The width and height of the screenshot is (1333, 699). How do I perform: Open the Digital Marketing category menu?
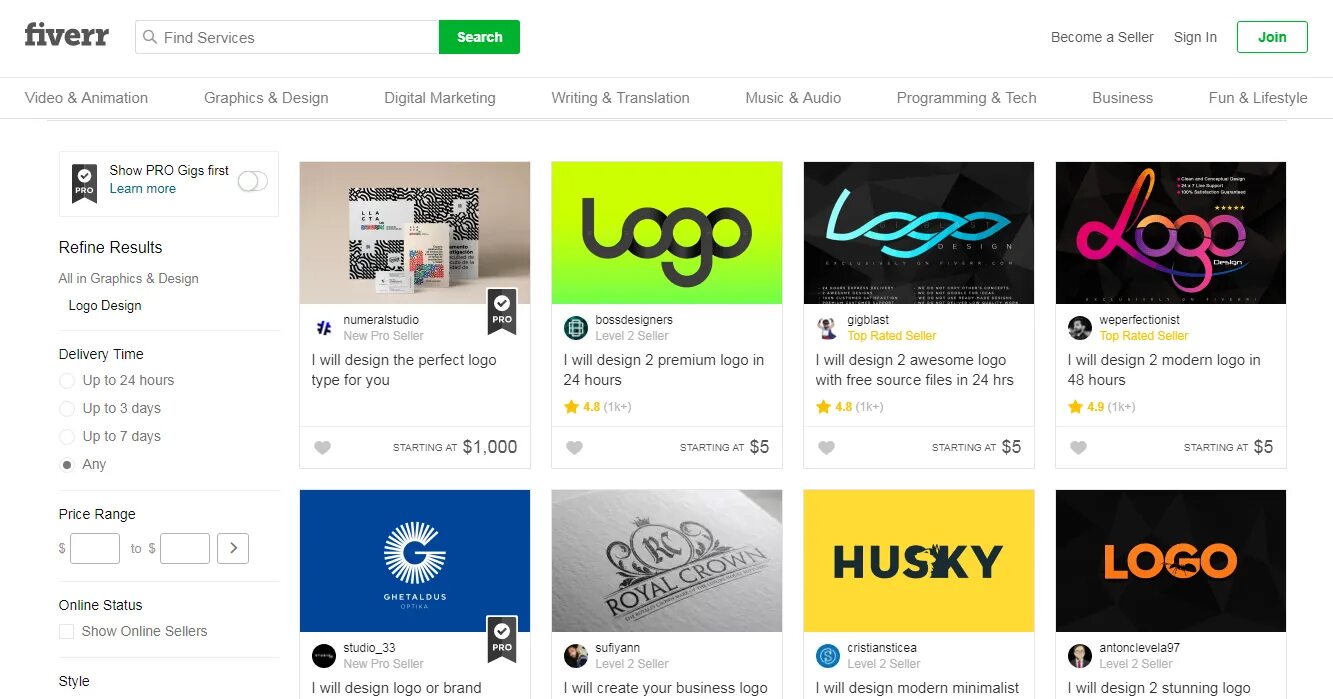click(x=439, y=98)
